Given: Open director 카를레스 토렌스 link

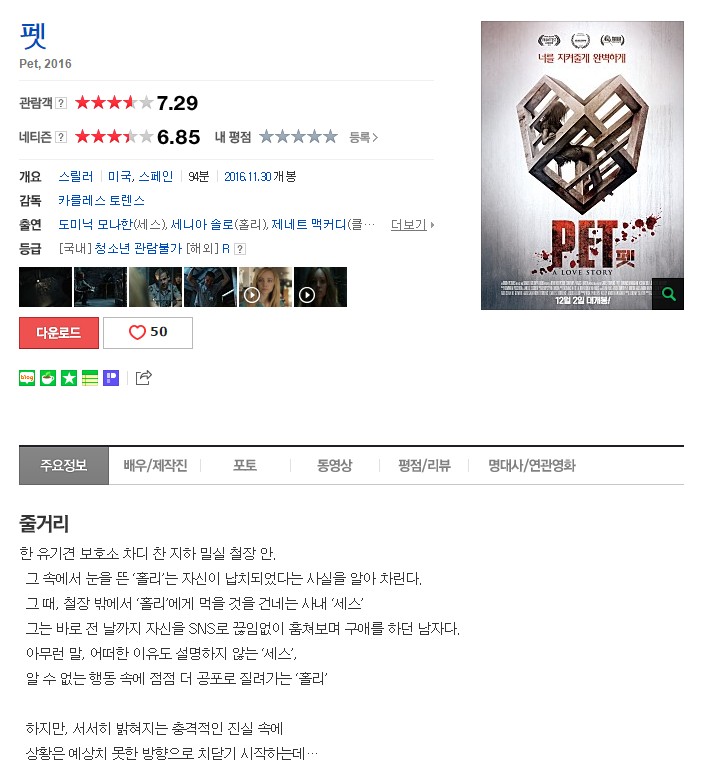Looking at the screenshot, I should (x=101, y=200).
